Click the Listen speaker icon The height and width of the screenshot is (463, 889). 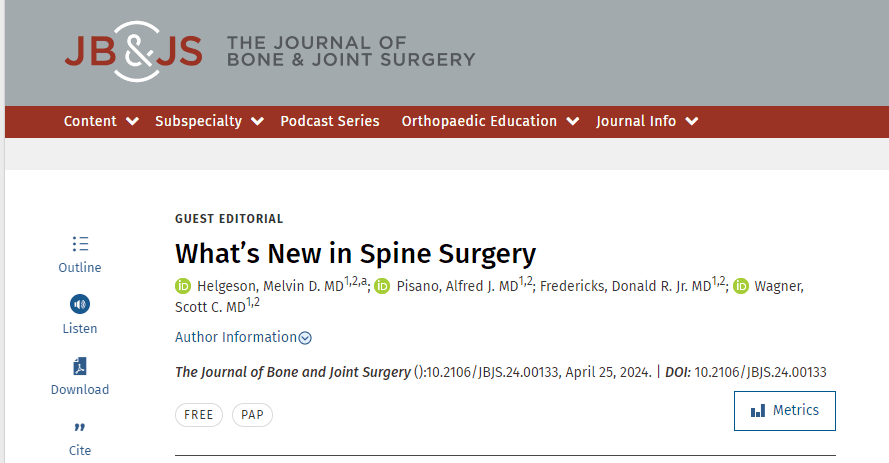pyautogui.click(x=80, y=304)
